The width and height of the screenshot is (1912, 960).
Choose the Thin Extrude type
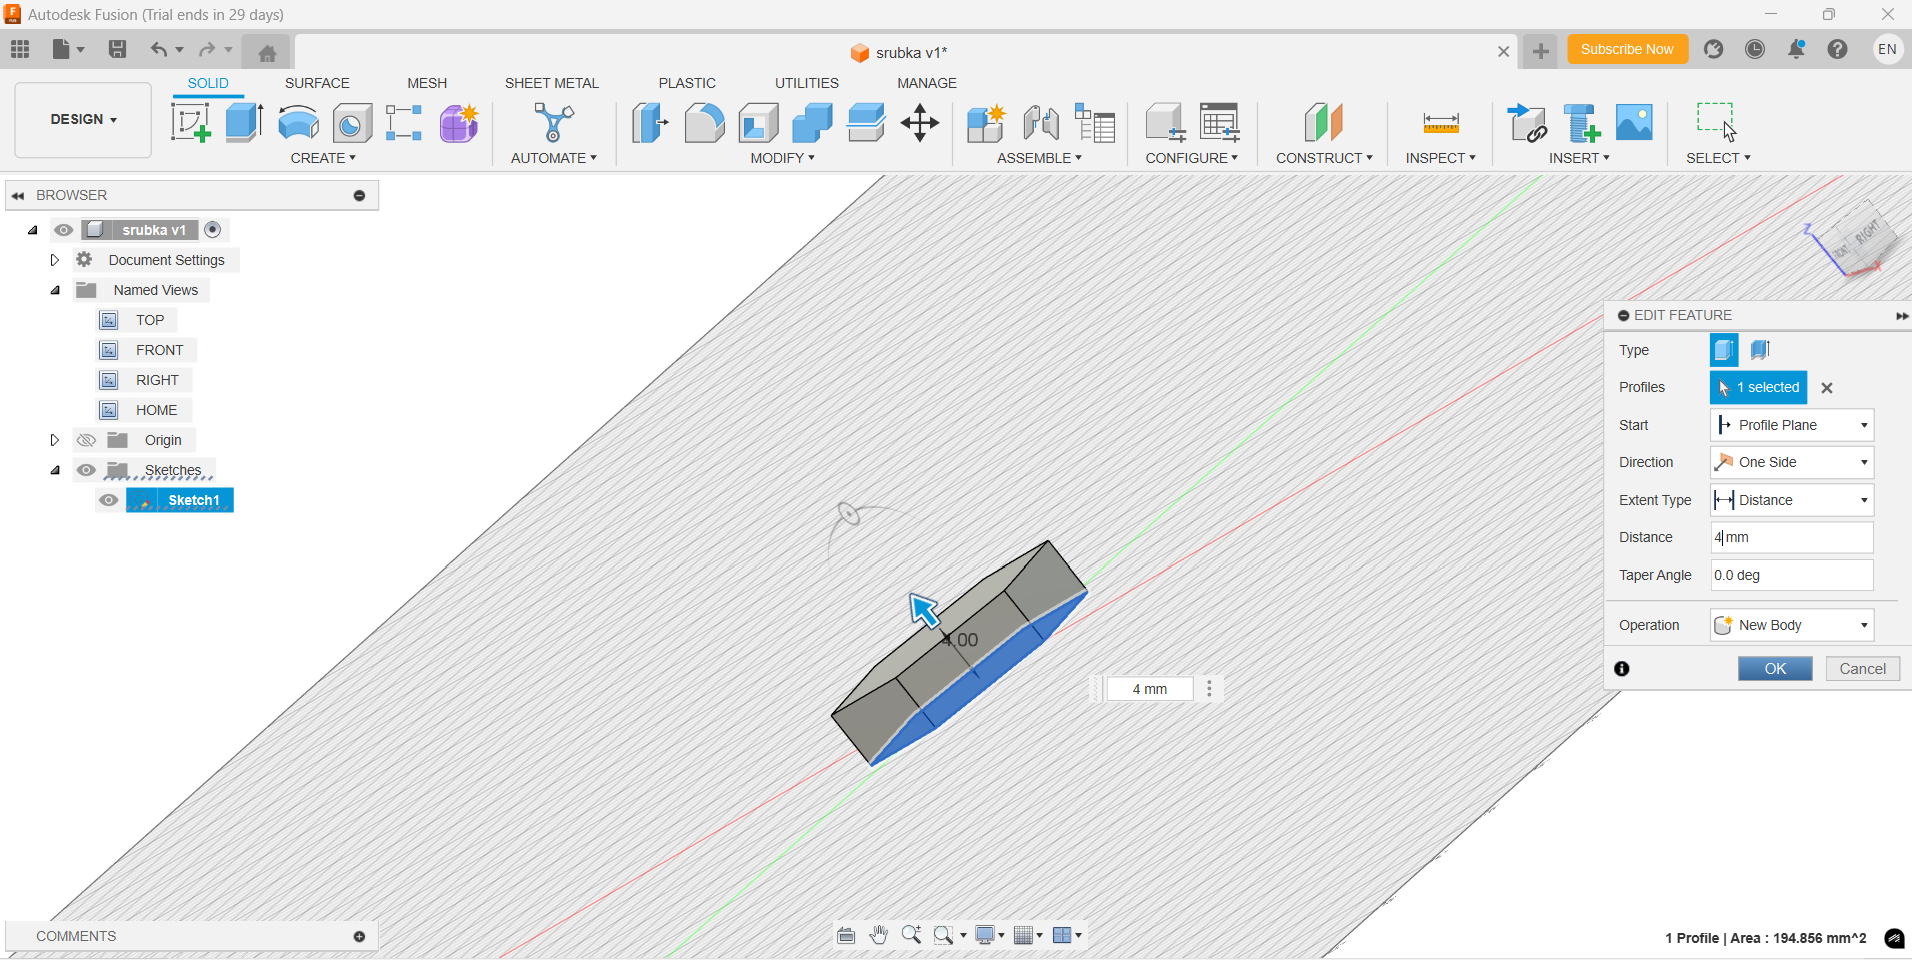pyautogui.click(x=1761, y=350)
